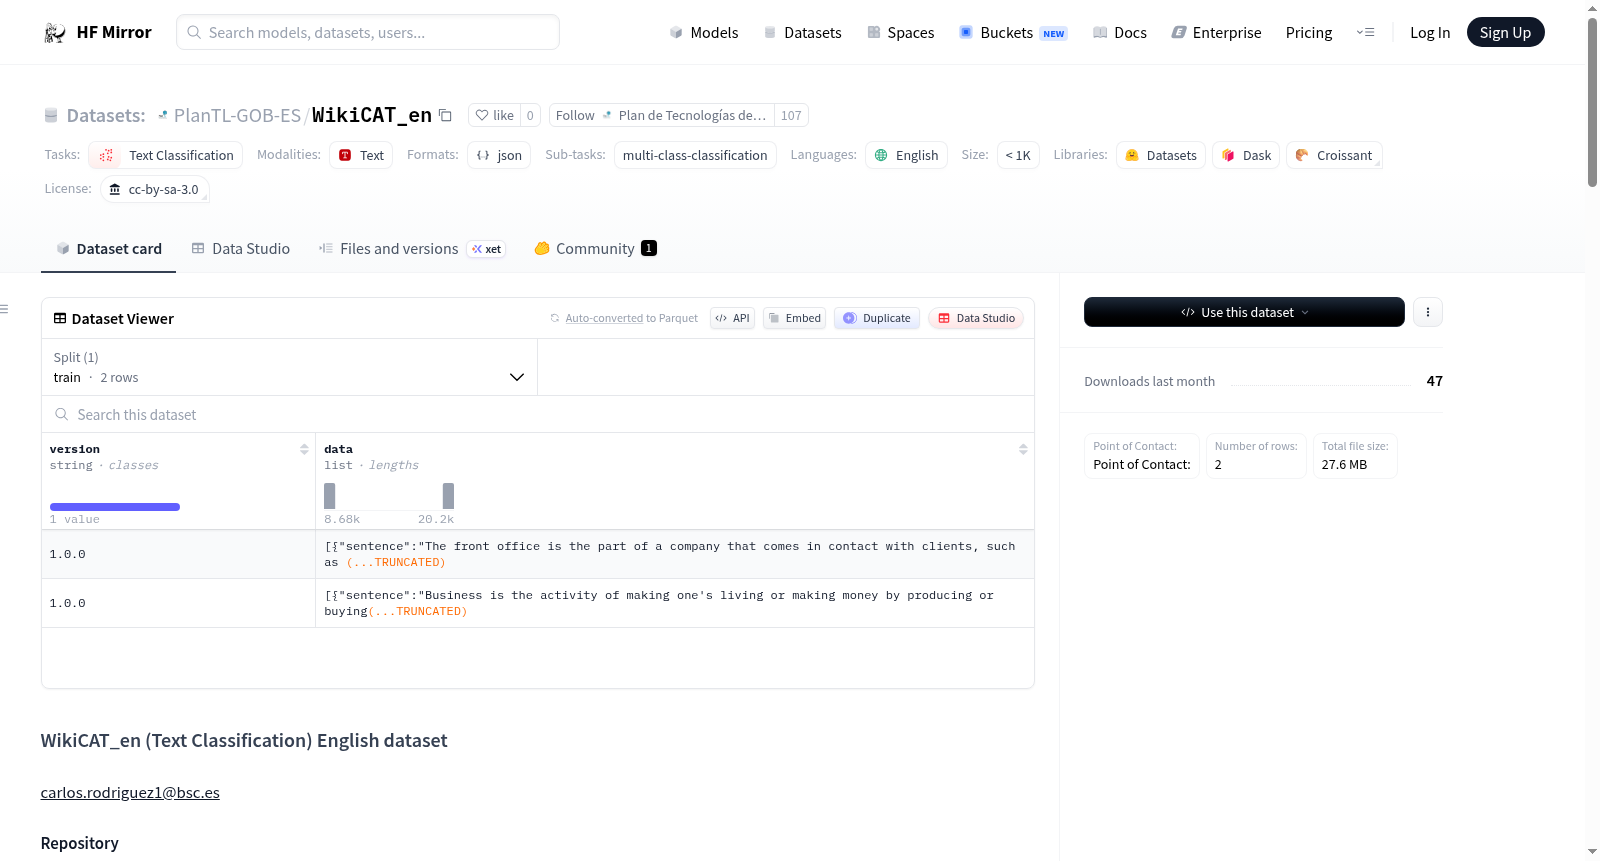Viewport: 1600px width, 861px height.
Task: Select the 20.2k length histogram bar
Action: 449,496
